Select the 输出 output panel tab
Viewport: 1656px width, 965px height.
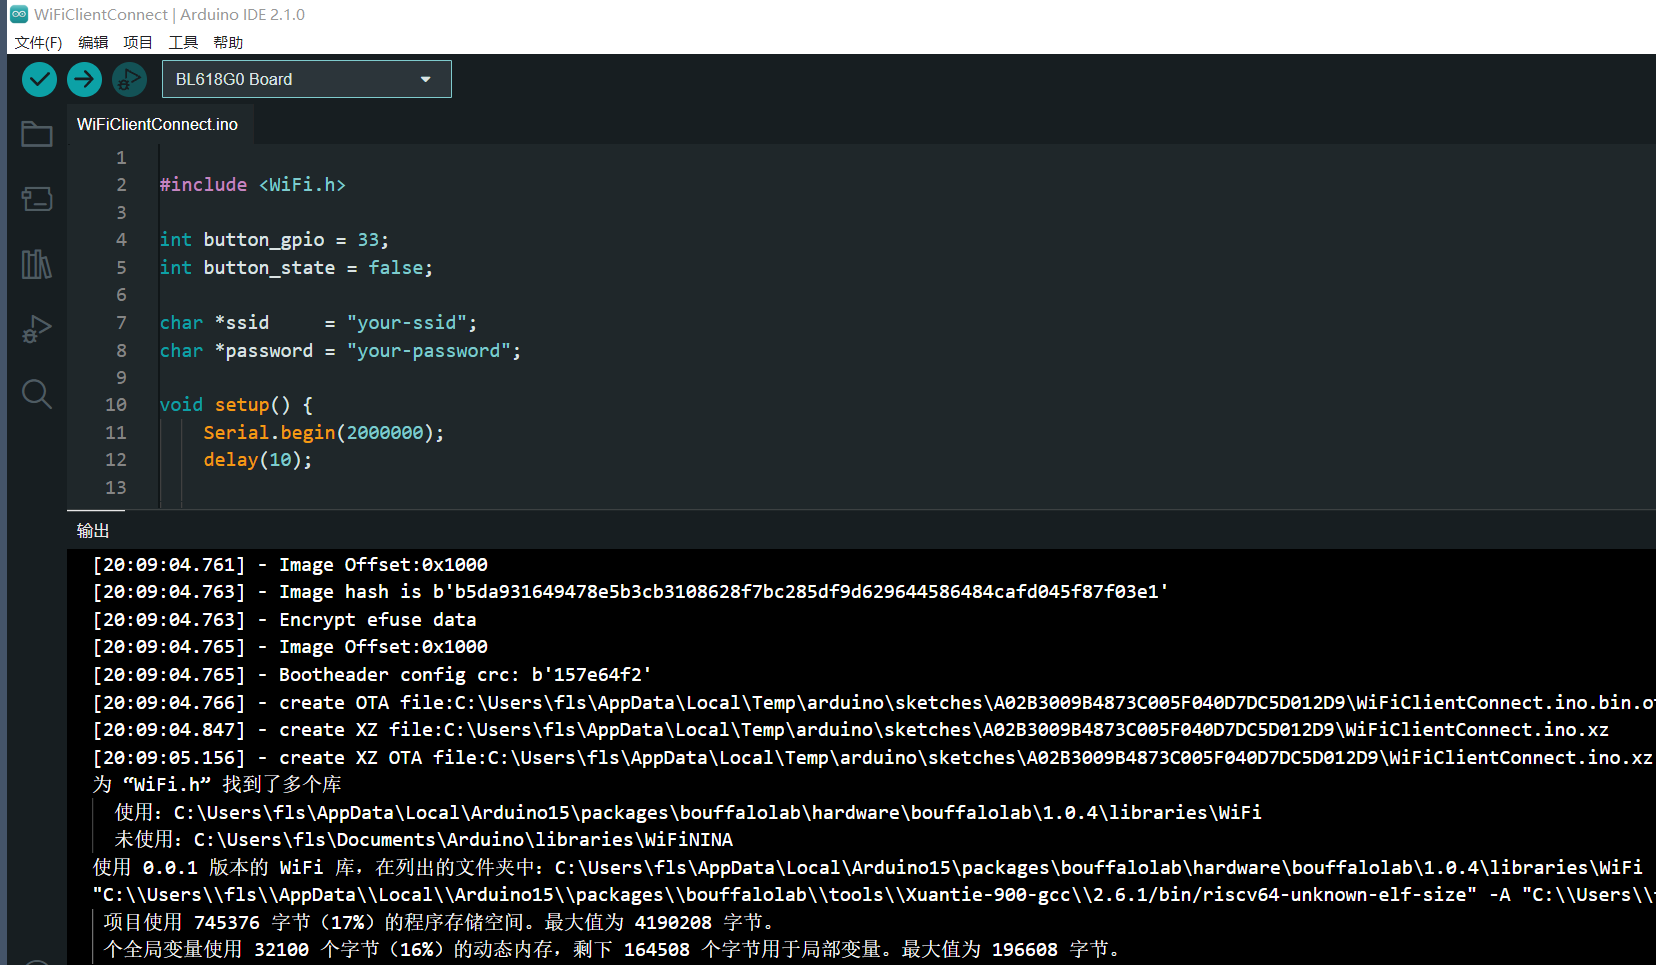pyautogui.click(x=93, y=530)
